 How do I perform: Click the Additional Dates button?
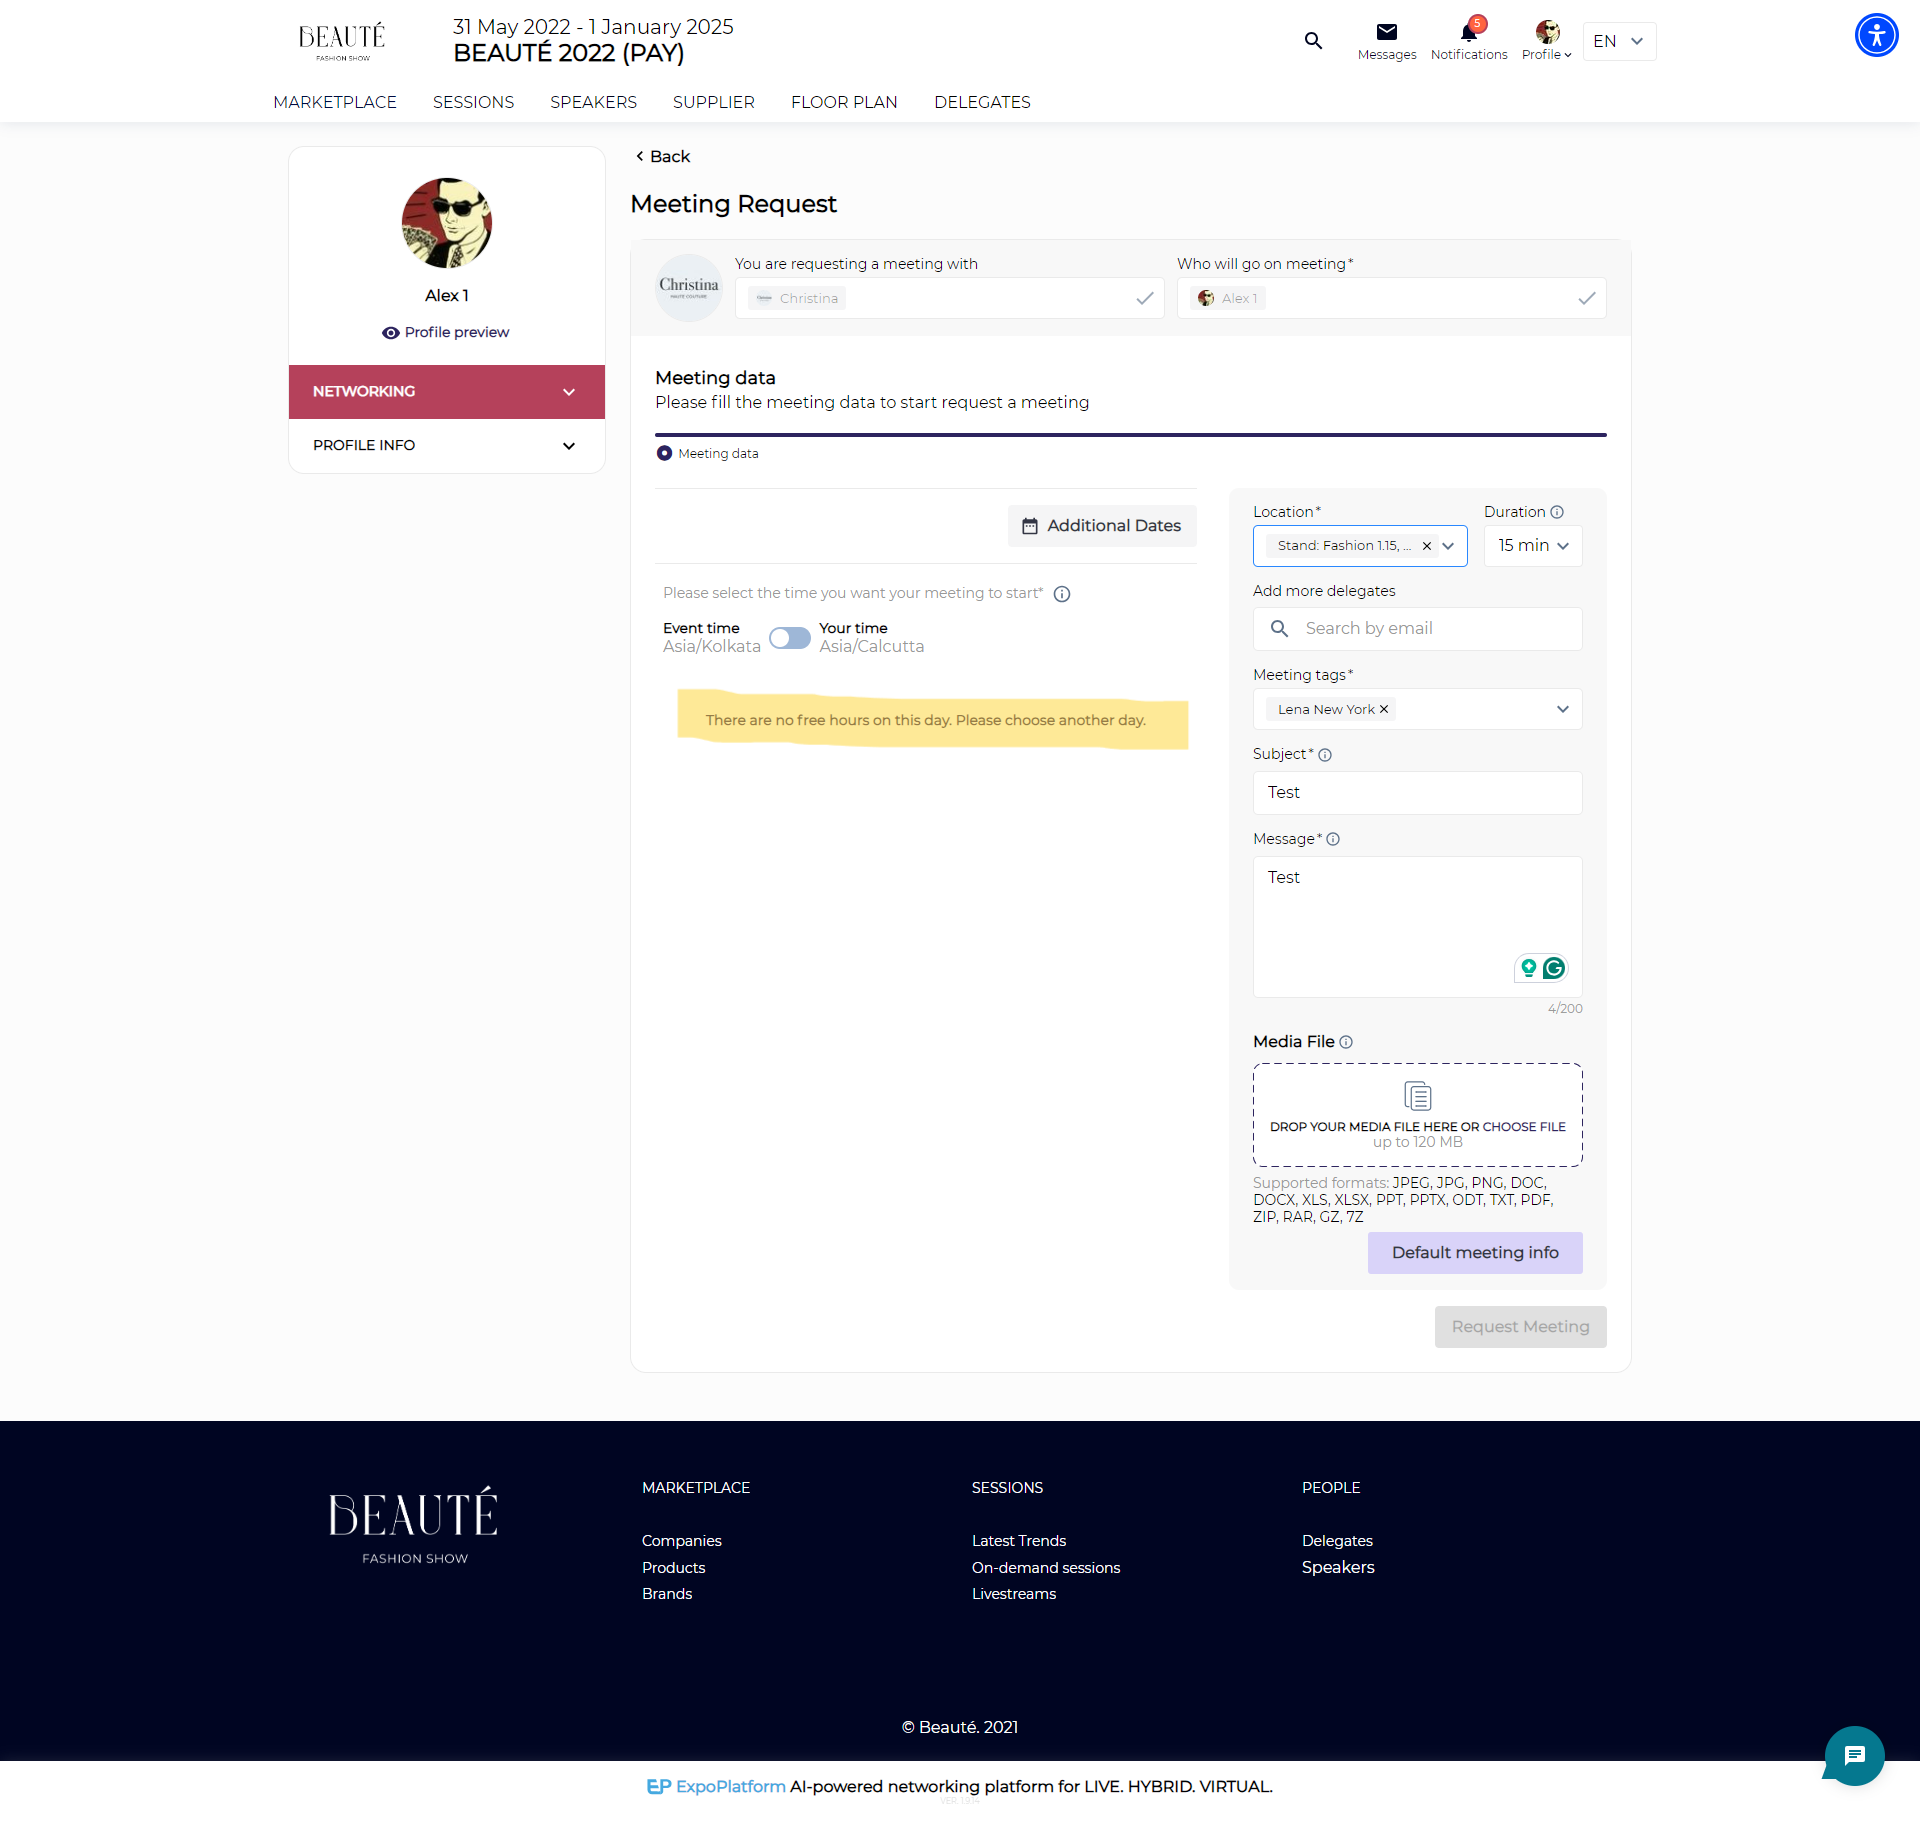click(1101, 526)
